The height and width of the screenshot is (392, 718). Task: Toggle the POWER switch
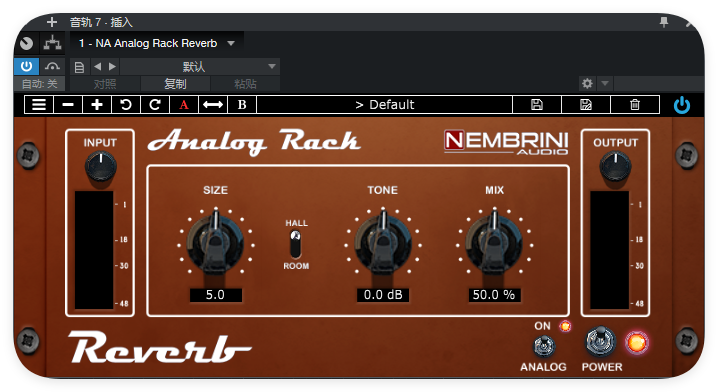point(600,342)
